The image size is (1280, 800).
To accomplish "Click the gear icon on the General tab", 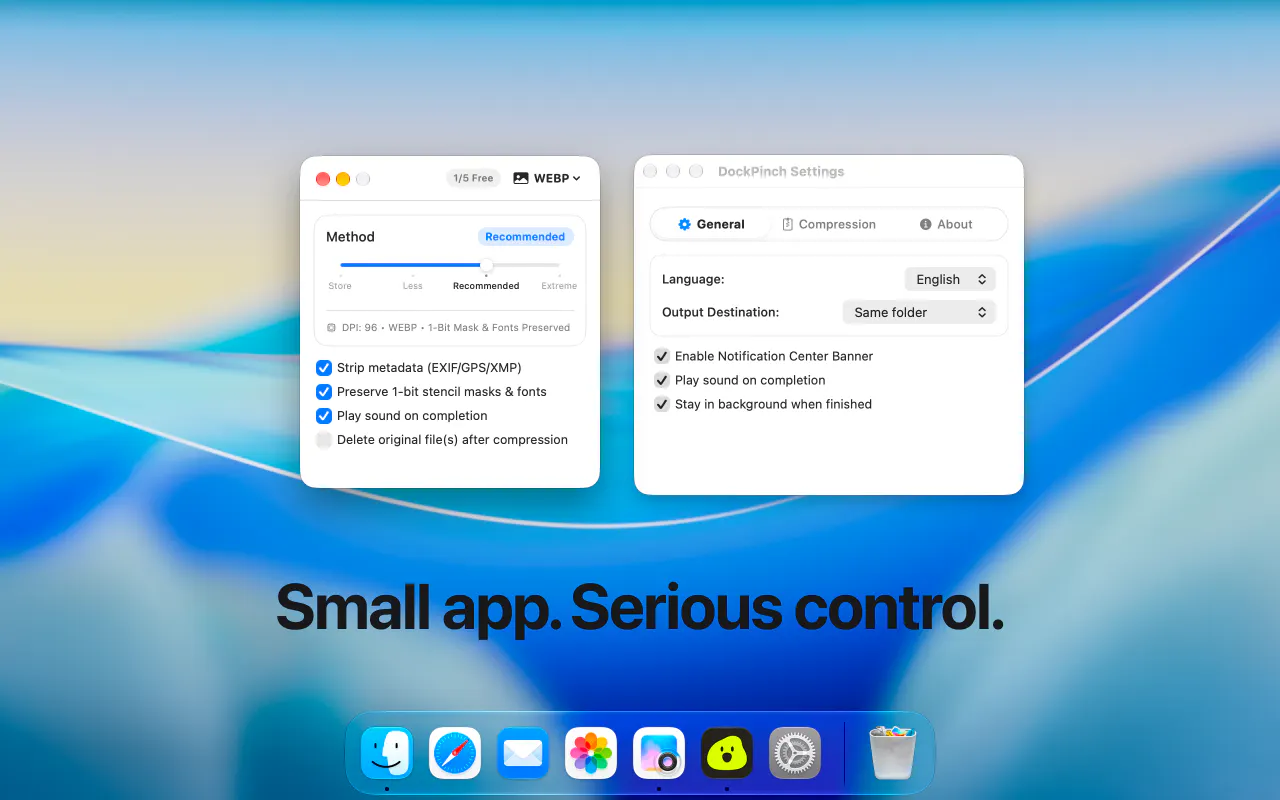I will (x=685, y=224).
